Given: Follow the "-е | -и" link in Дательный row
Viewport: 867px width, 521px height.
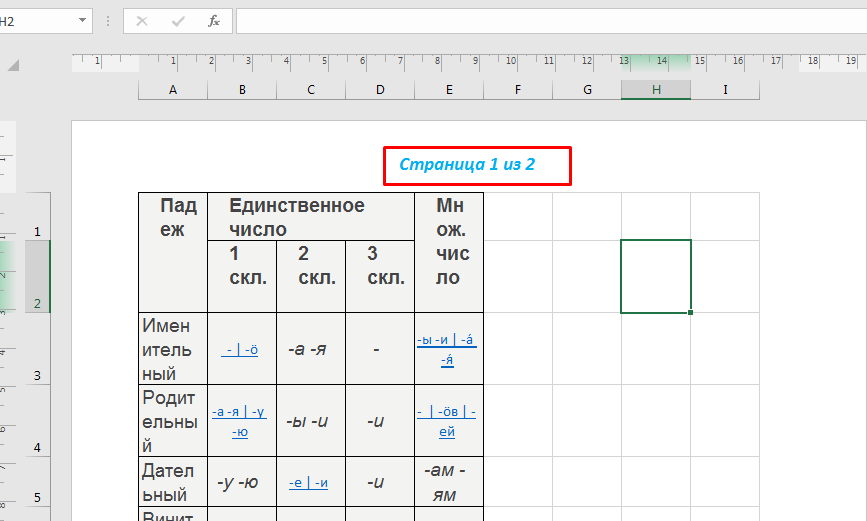Looking at the screenshot, I should tap(311, 482).
